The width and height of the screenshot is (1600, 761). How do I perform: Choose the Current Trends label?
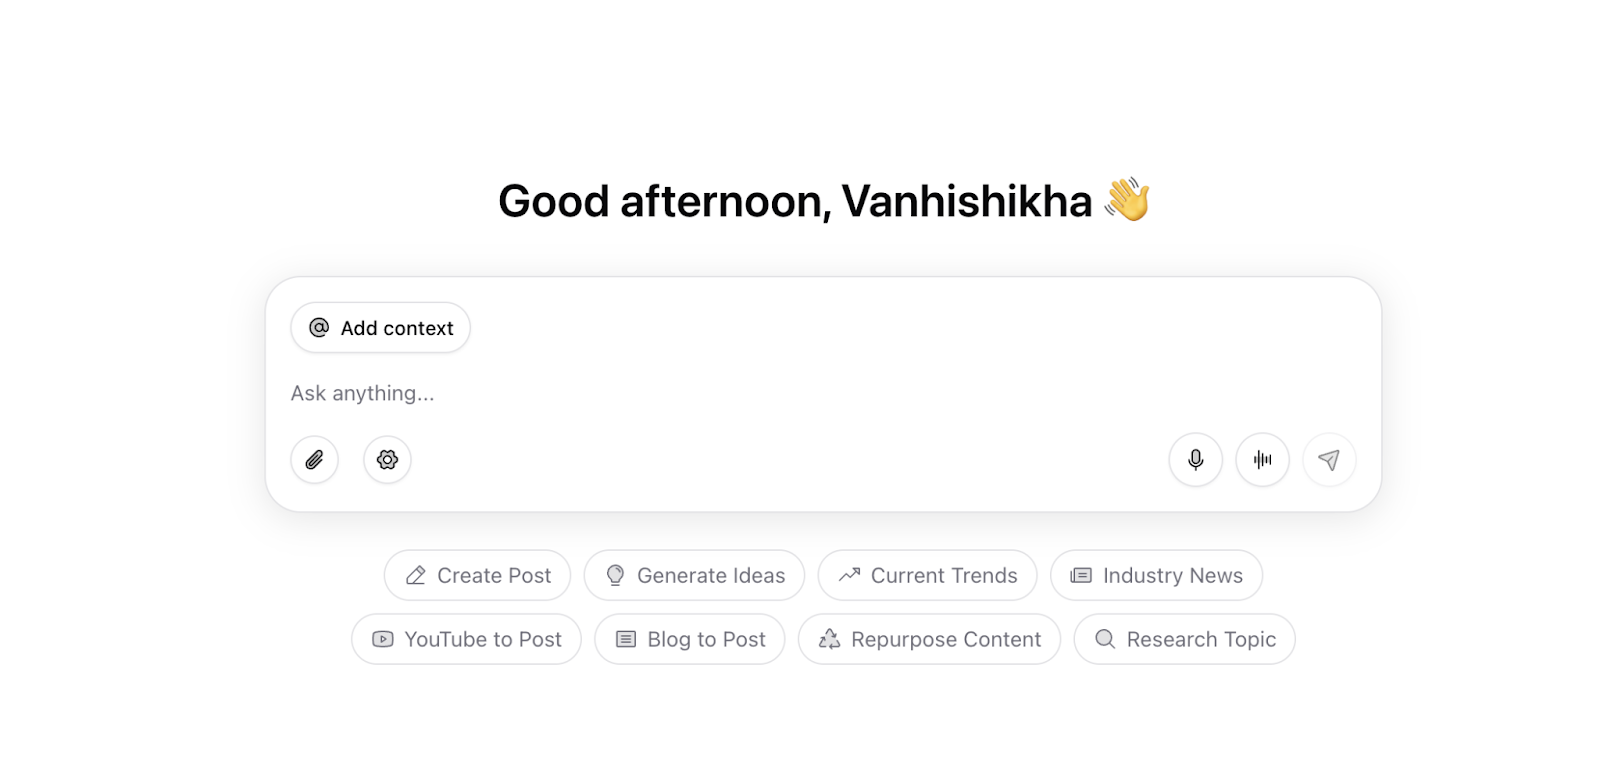[x=944, y=576]
